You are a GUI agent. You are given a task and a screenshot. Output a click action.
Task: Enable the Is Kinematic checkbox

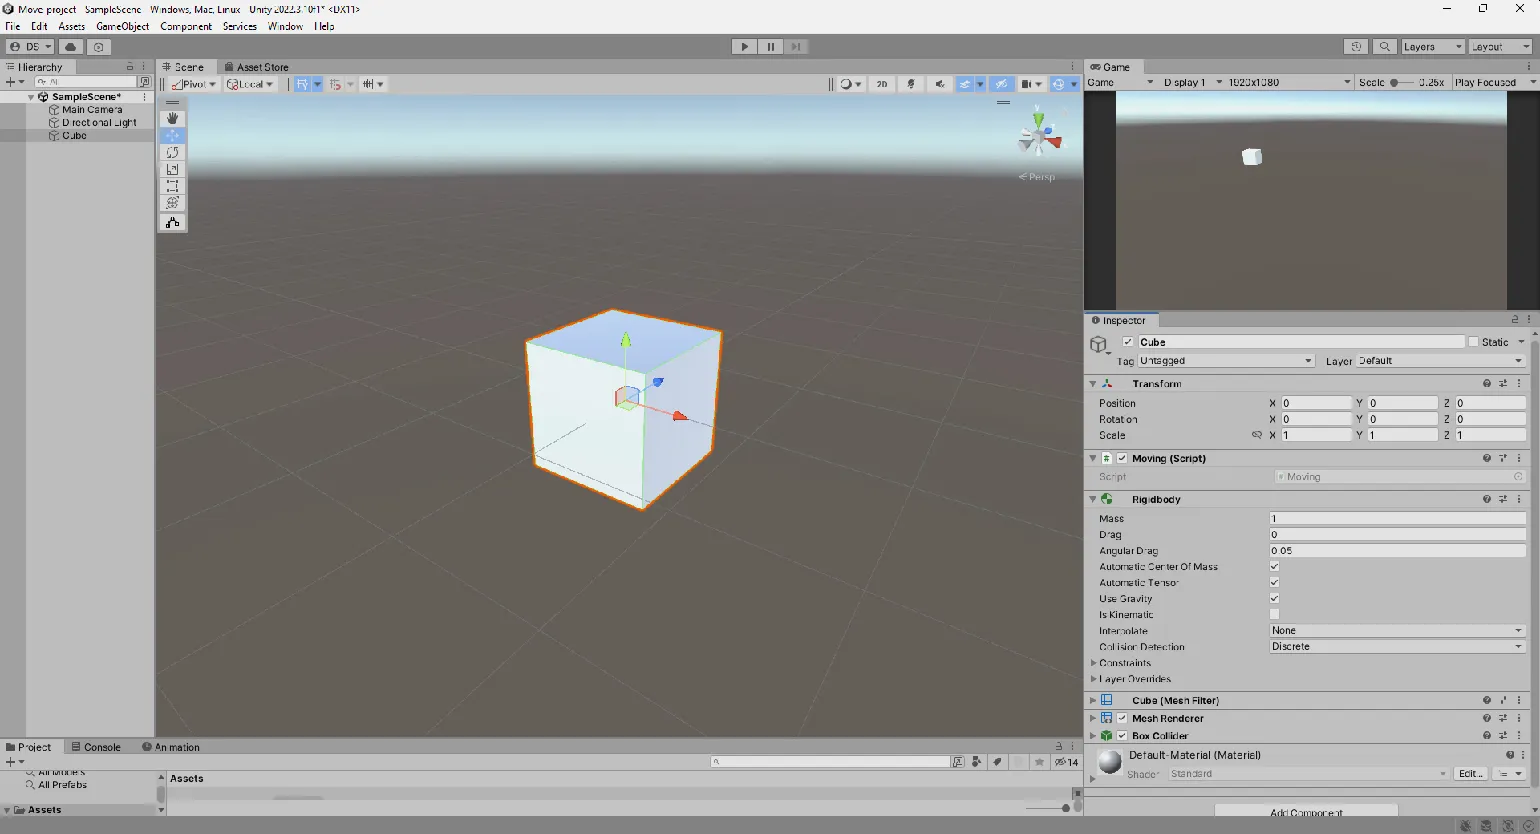pyautogui.click(x=1274, y=615)
